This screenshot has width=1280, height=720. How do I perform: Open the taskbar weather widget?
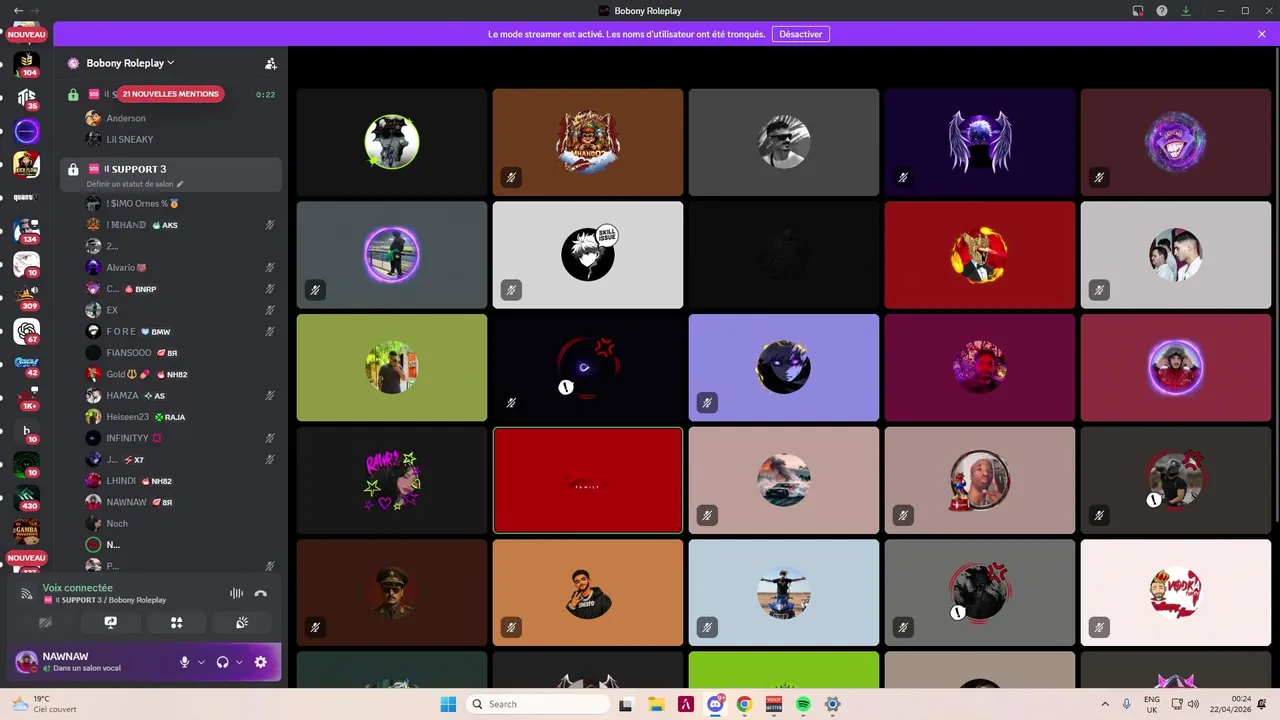(45, 704)
